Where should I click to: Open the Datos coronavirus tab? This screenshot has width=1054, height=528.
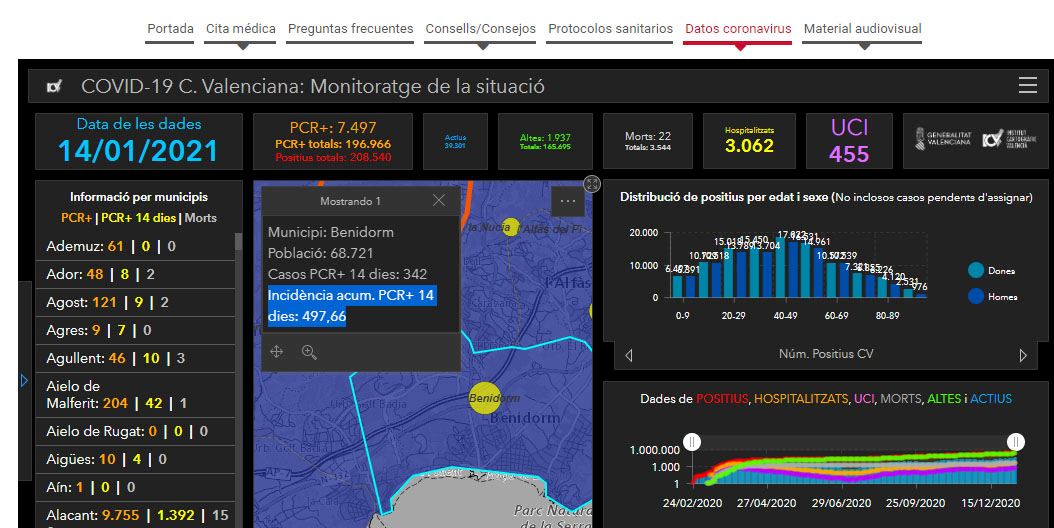point(737,29)
